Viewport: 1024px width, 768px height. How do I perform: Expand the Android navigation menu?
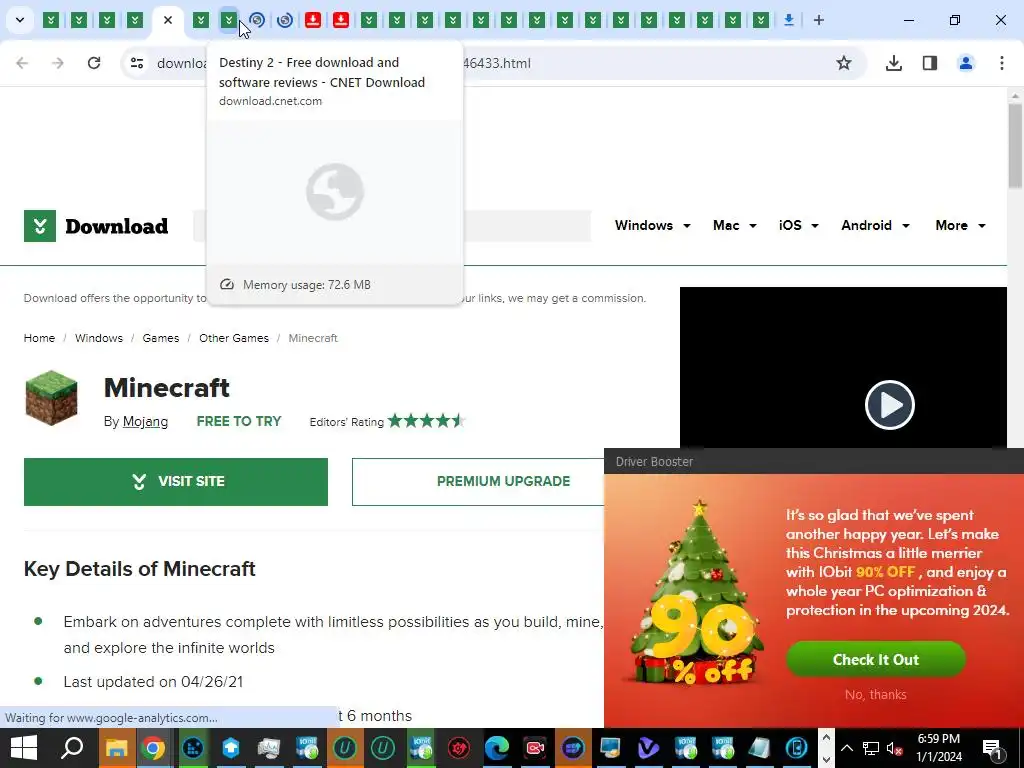pyautogui.click(x=875, y=225)
